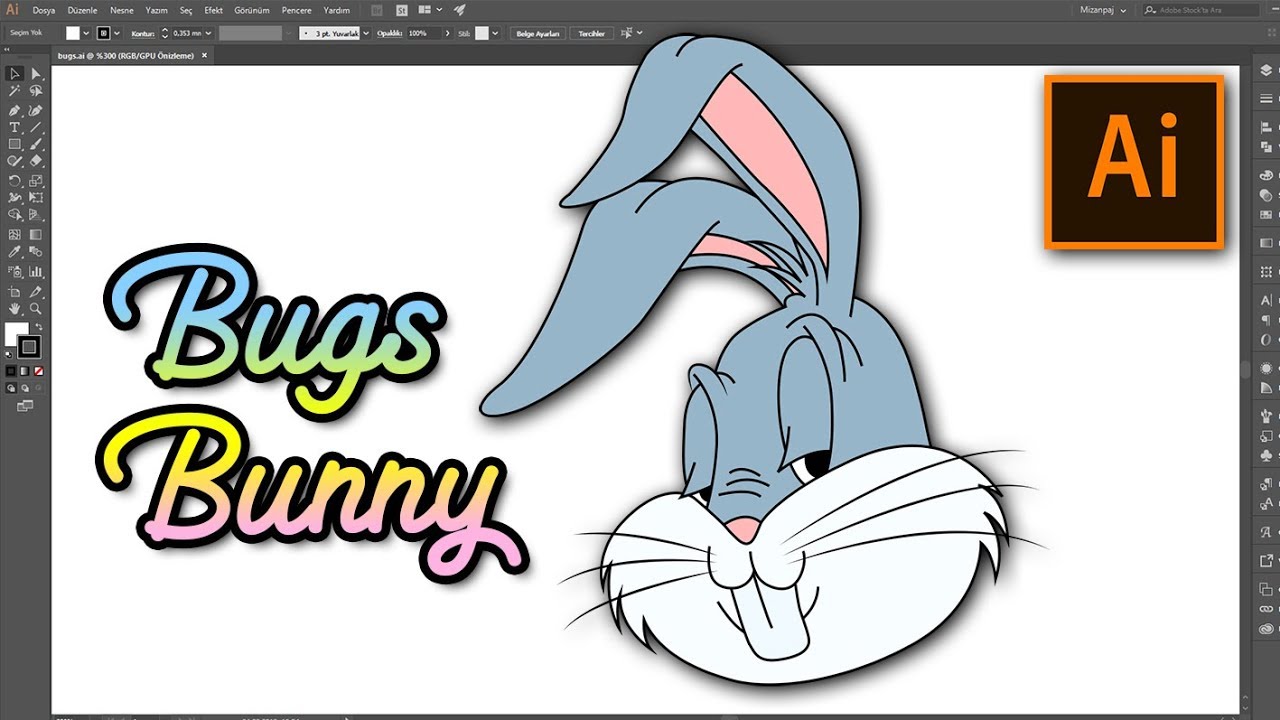Select the Pen tool

click(15, 109)
